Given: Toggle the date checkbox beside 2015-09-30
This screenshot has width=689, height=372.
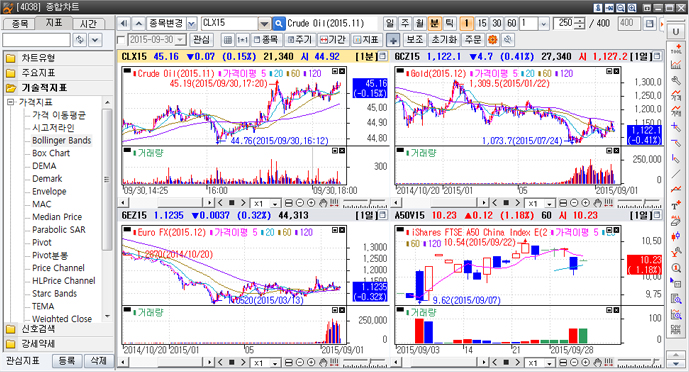Looking at the screenshot, I should click(122, 40).
